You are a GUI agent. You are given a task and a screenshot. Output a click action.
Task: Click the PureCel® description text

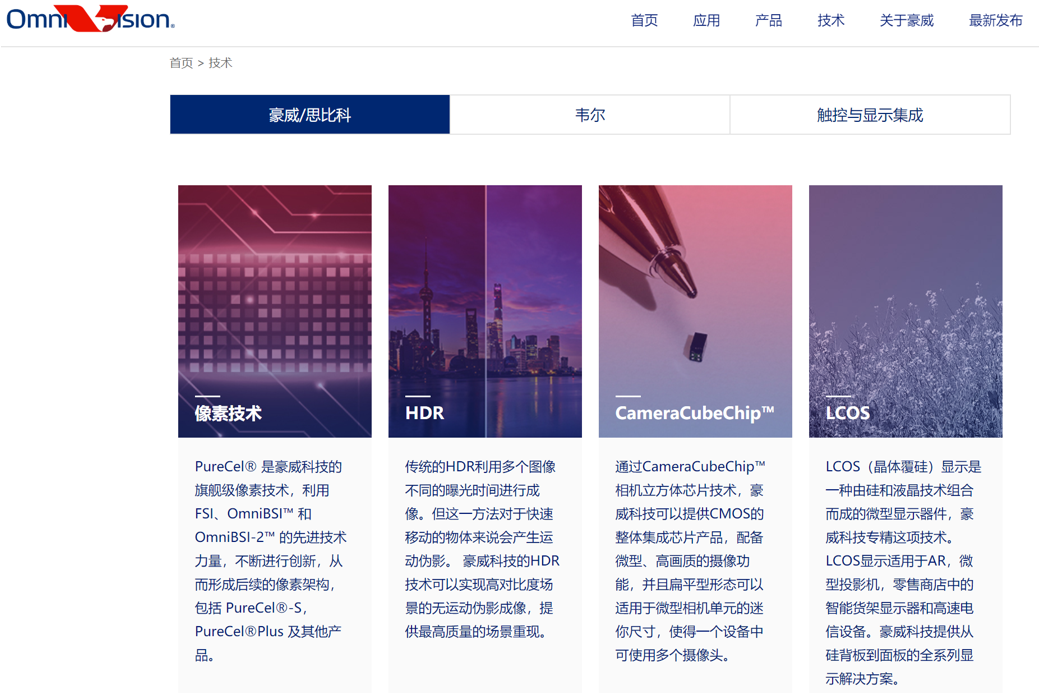pos(271,560)
